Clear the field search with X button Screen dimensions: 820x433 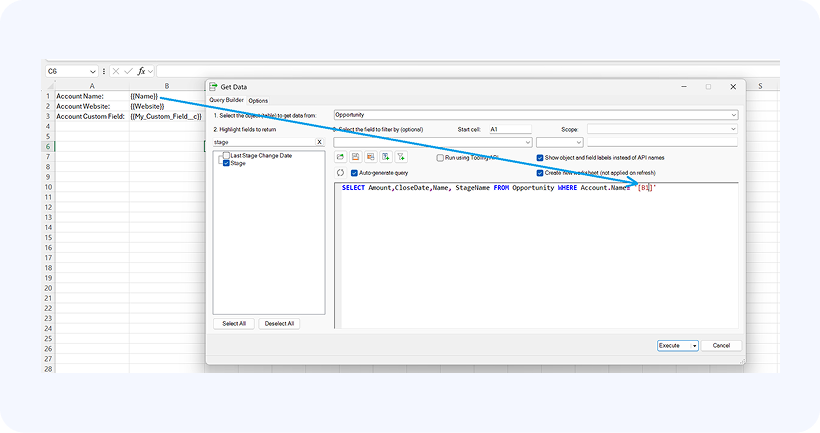coord(319,142)
